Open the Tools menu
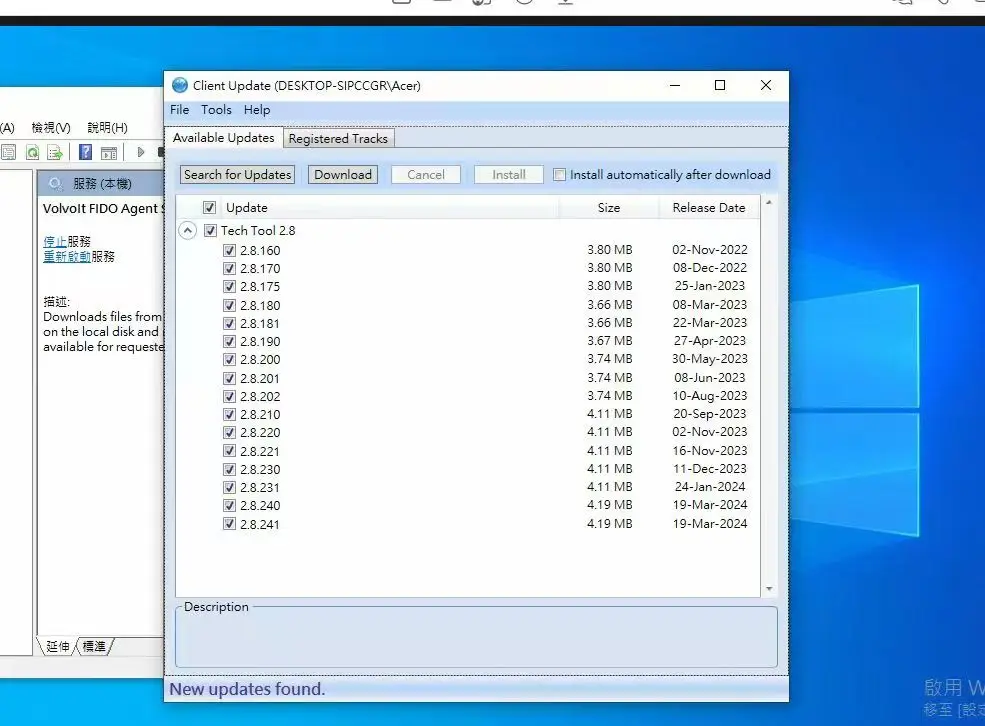Viewport: 985px width, 726px height. click(x=216, y=110)
